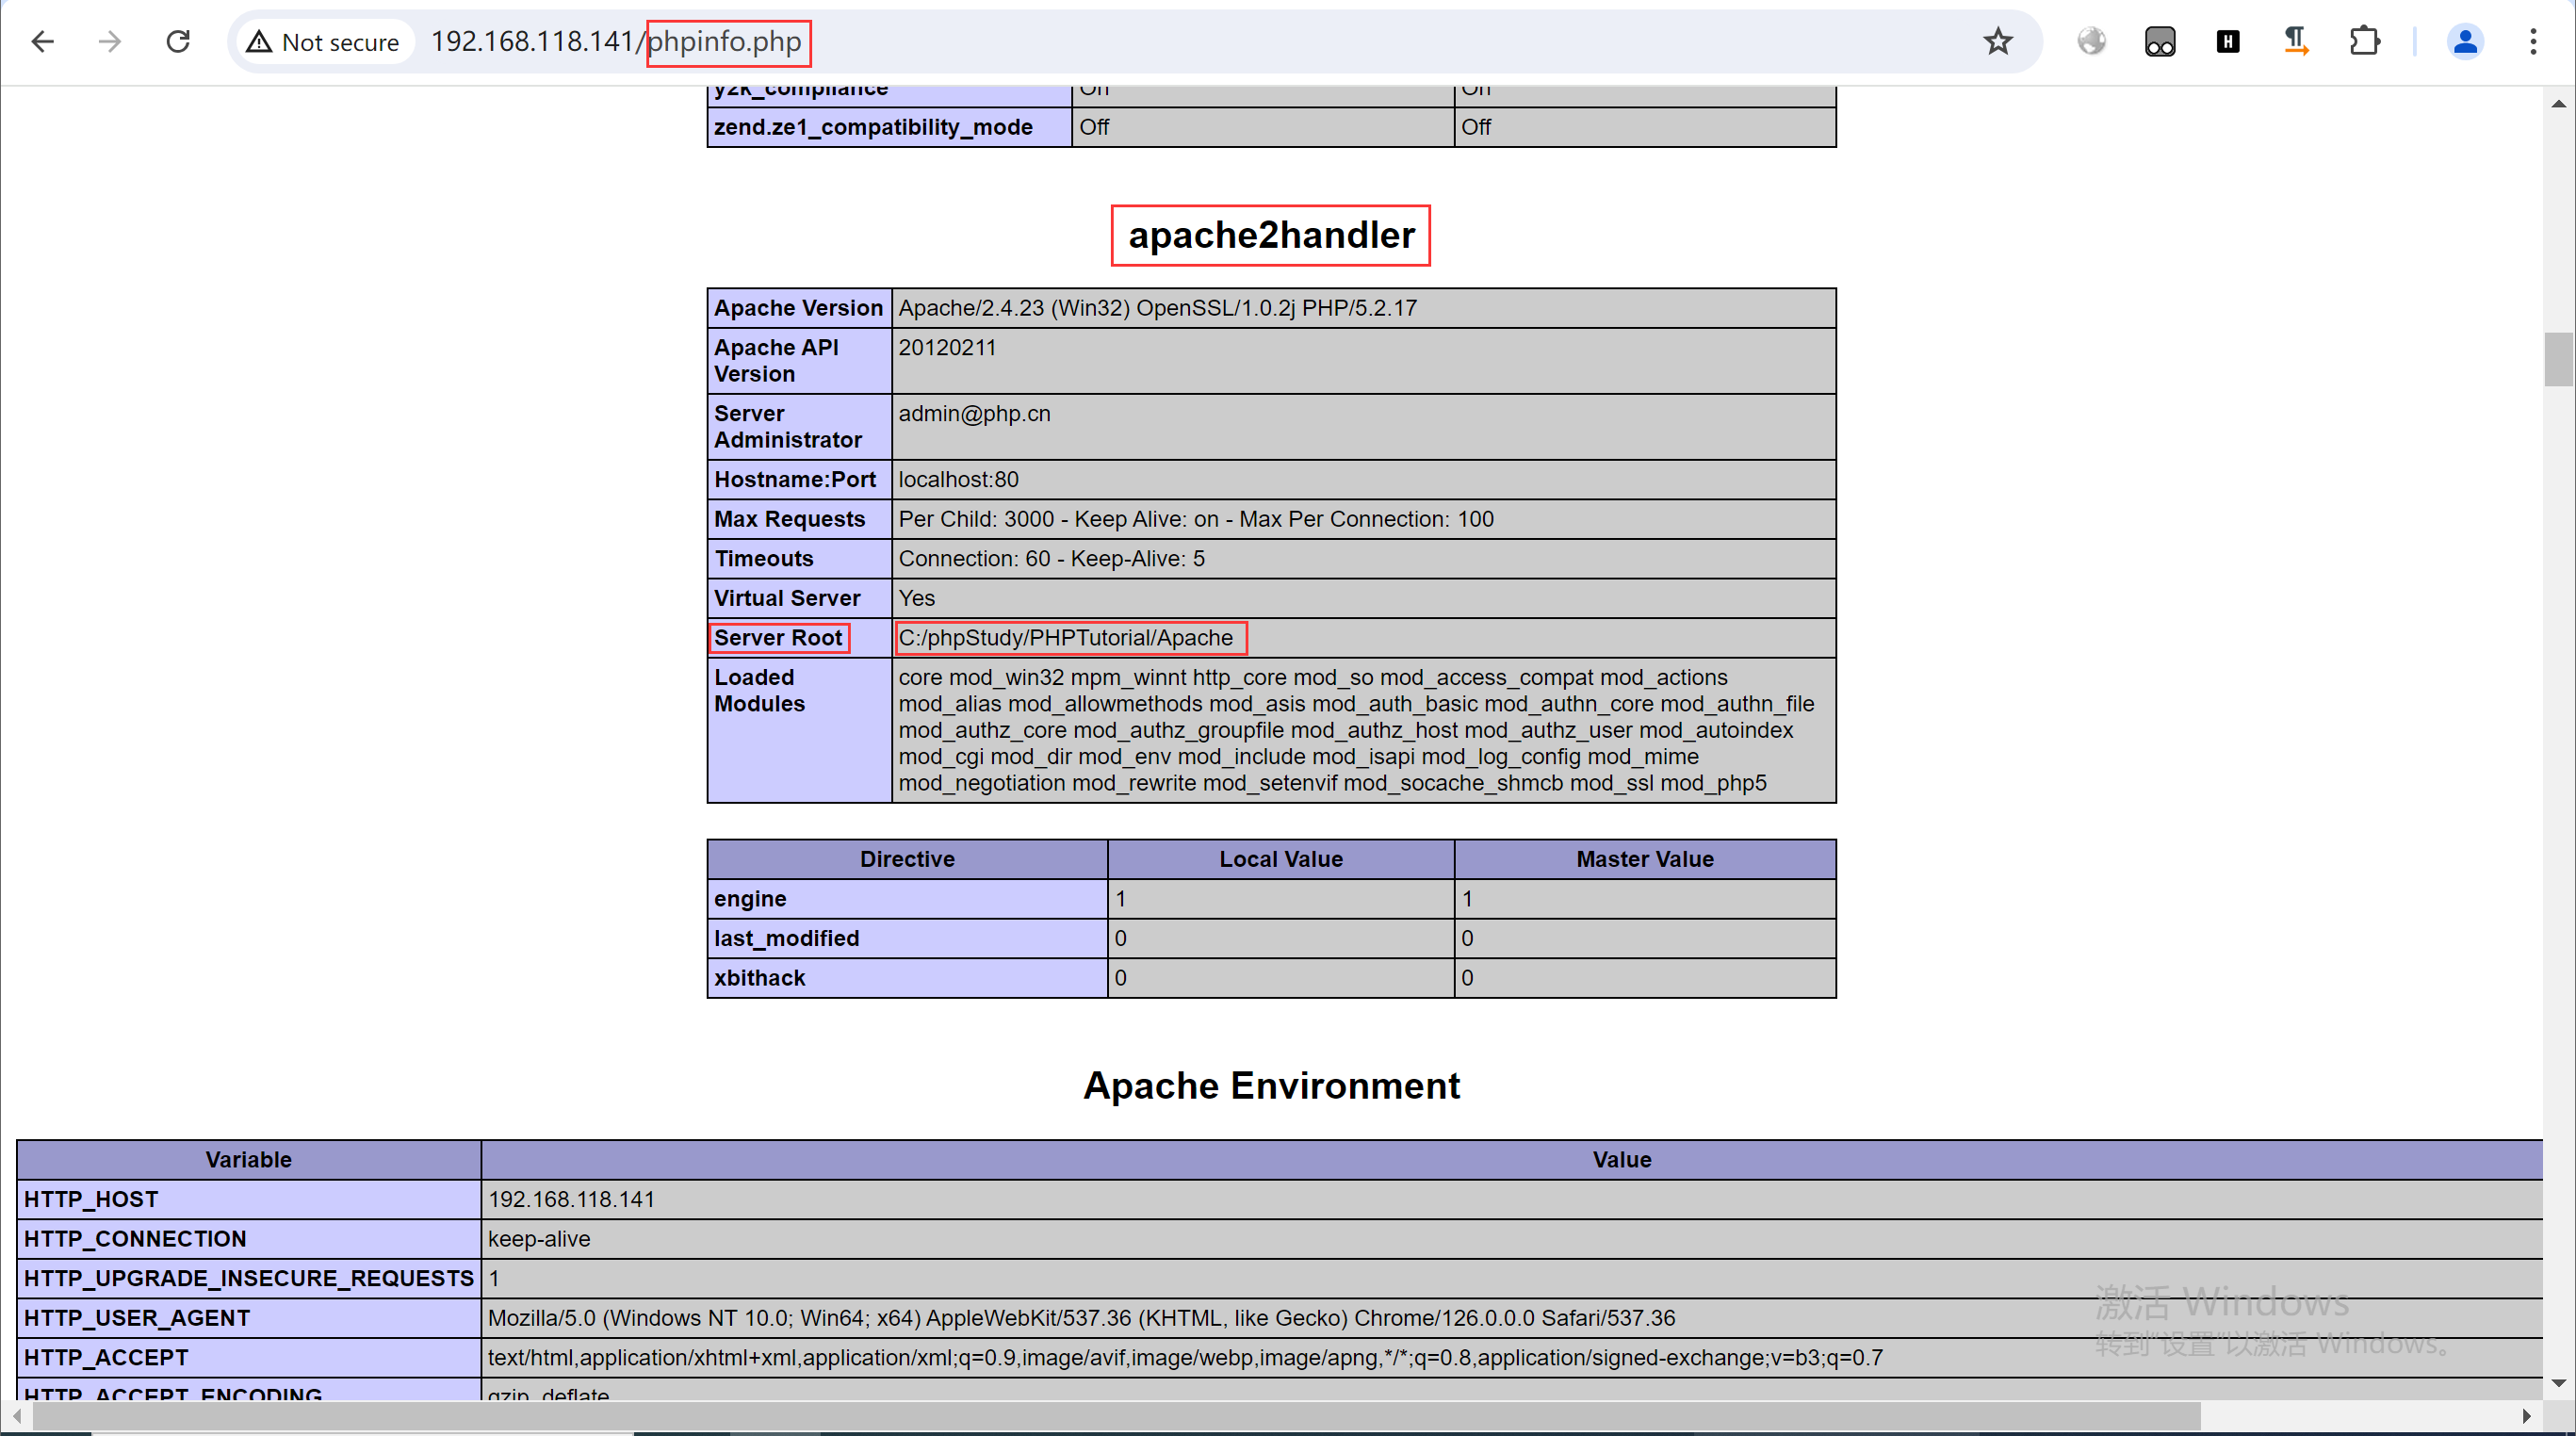The height and width of the screenshot is (1436, 2576).
Task: Click the Virtual Server Yes value
Action: point(916,598)
